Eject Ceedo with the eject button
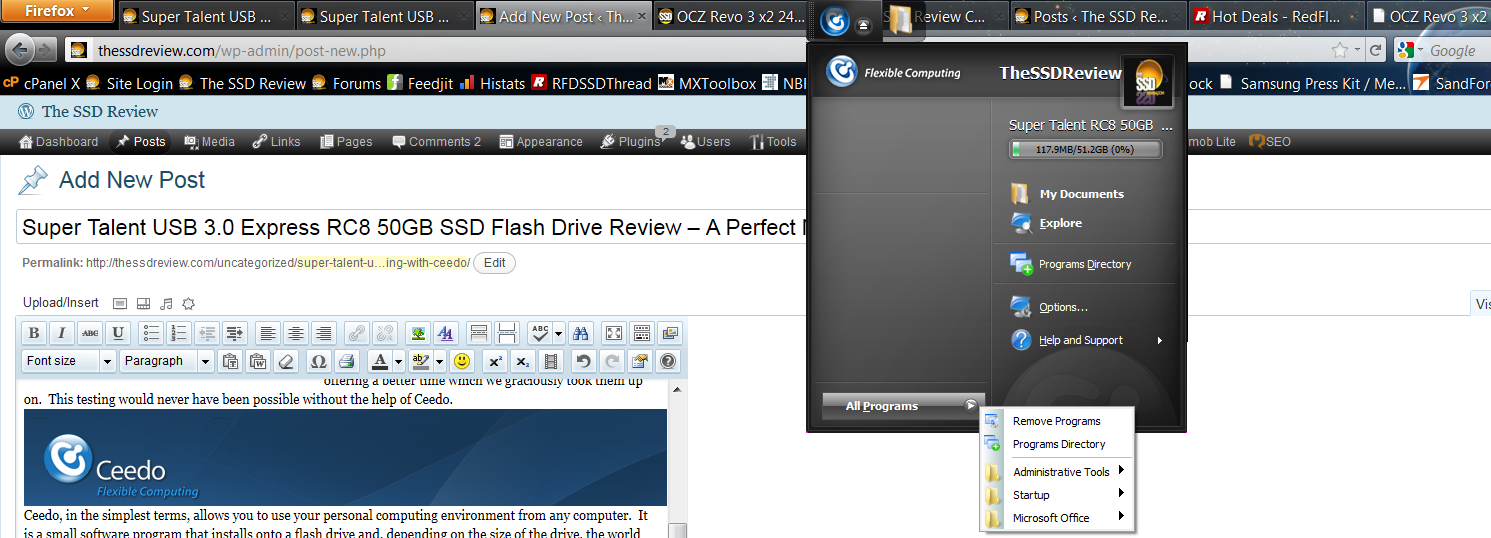Screen dimensions: 1491x538 864,23
